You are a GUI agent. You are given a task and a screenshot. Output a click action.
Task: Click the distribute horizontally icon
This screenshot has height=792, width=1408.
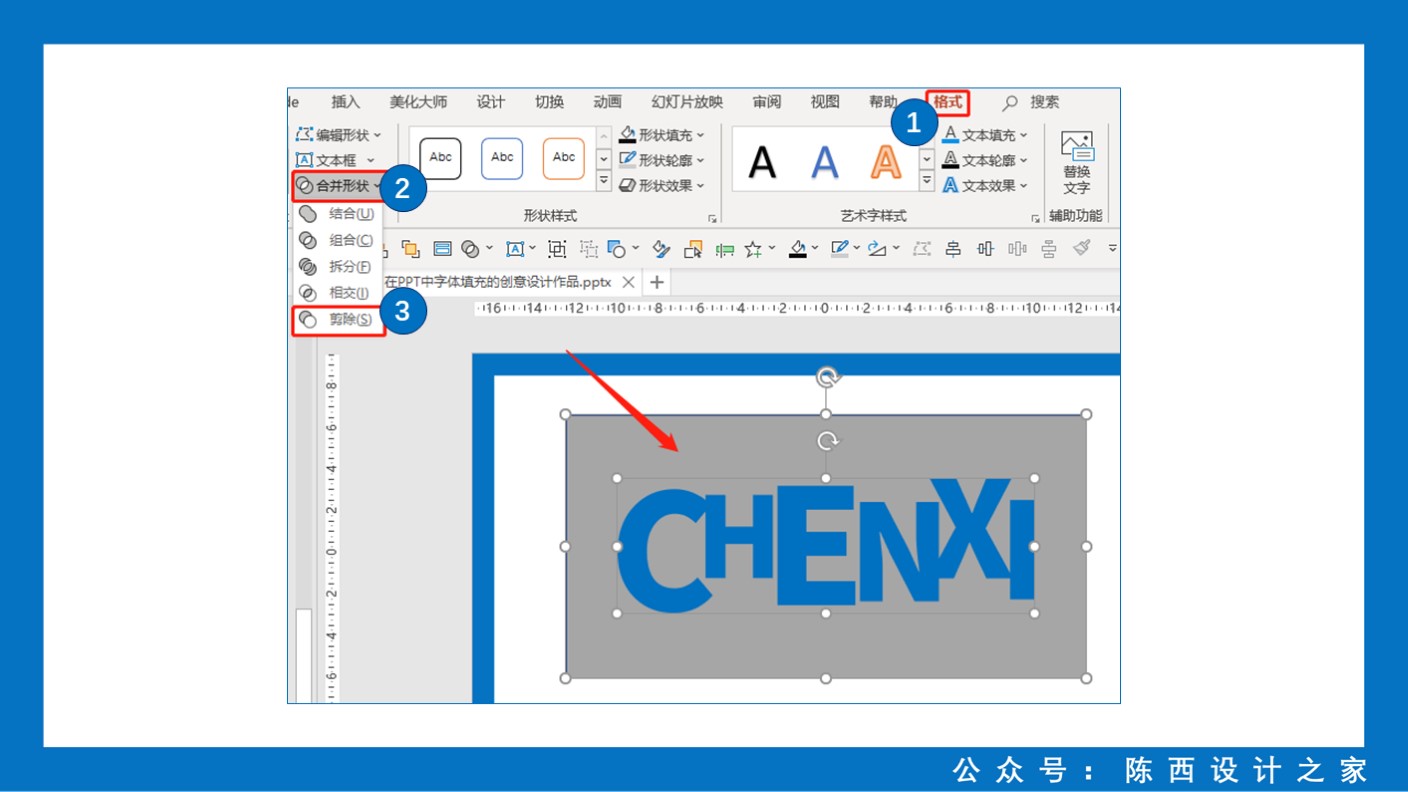[x=1017, y=249]
